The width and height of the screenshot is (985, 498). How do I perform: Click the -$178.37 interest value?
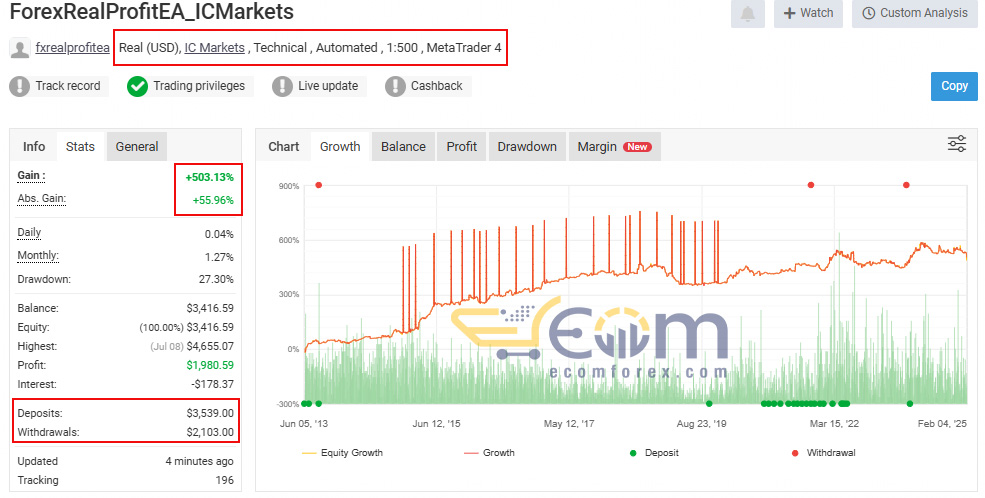[x=212, y=384]
